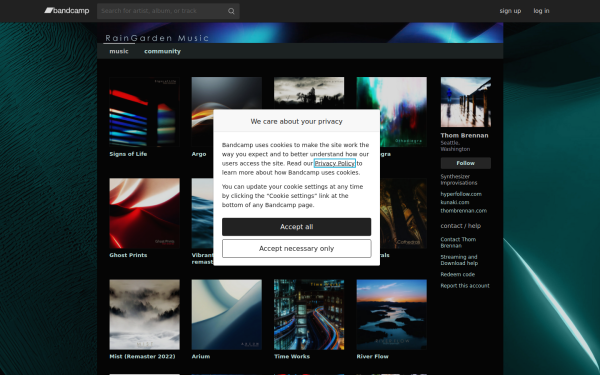The width and height of the screenshot is (600, 375).
Task: Click the Synthesizer Improvisations bio text
Action: [458, 179]
